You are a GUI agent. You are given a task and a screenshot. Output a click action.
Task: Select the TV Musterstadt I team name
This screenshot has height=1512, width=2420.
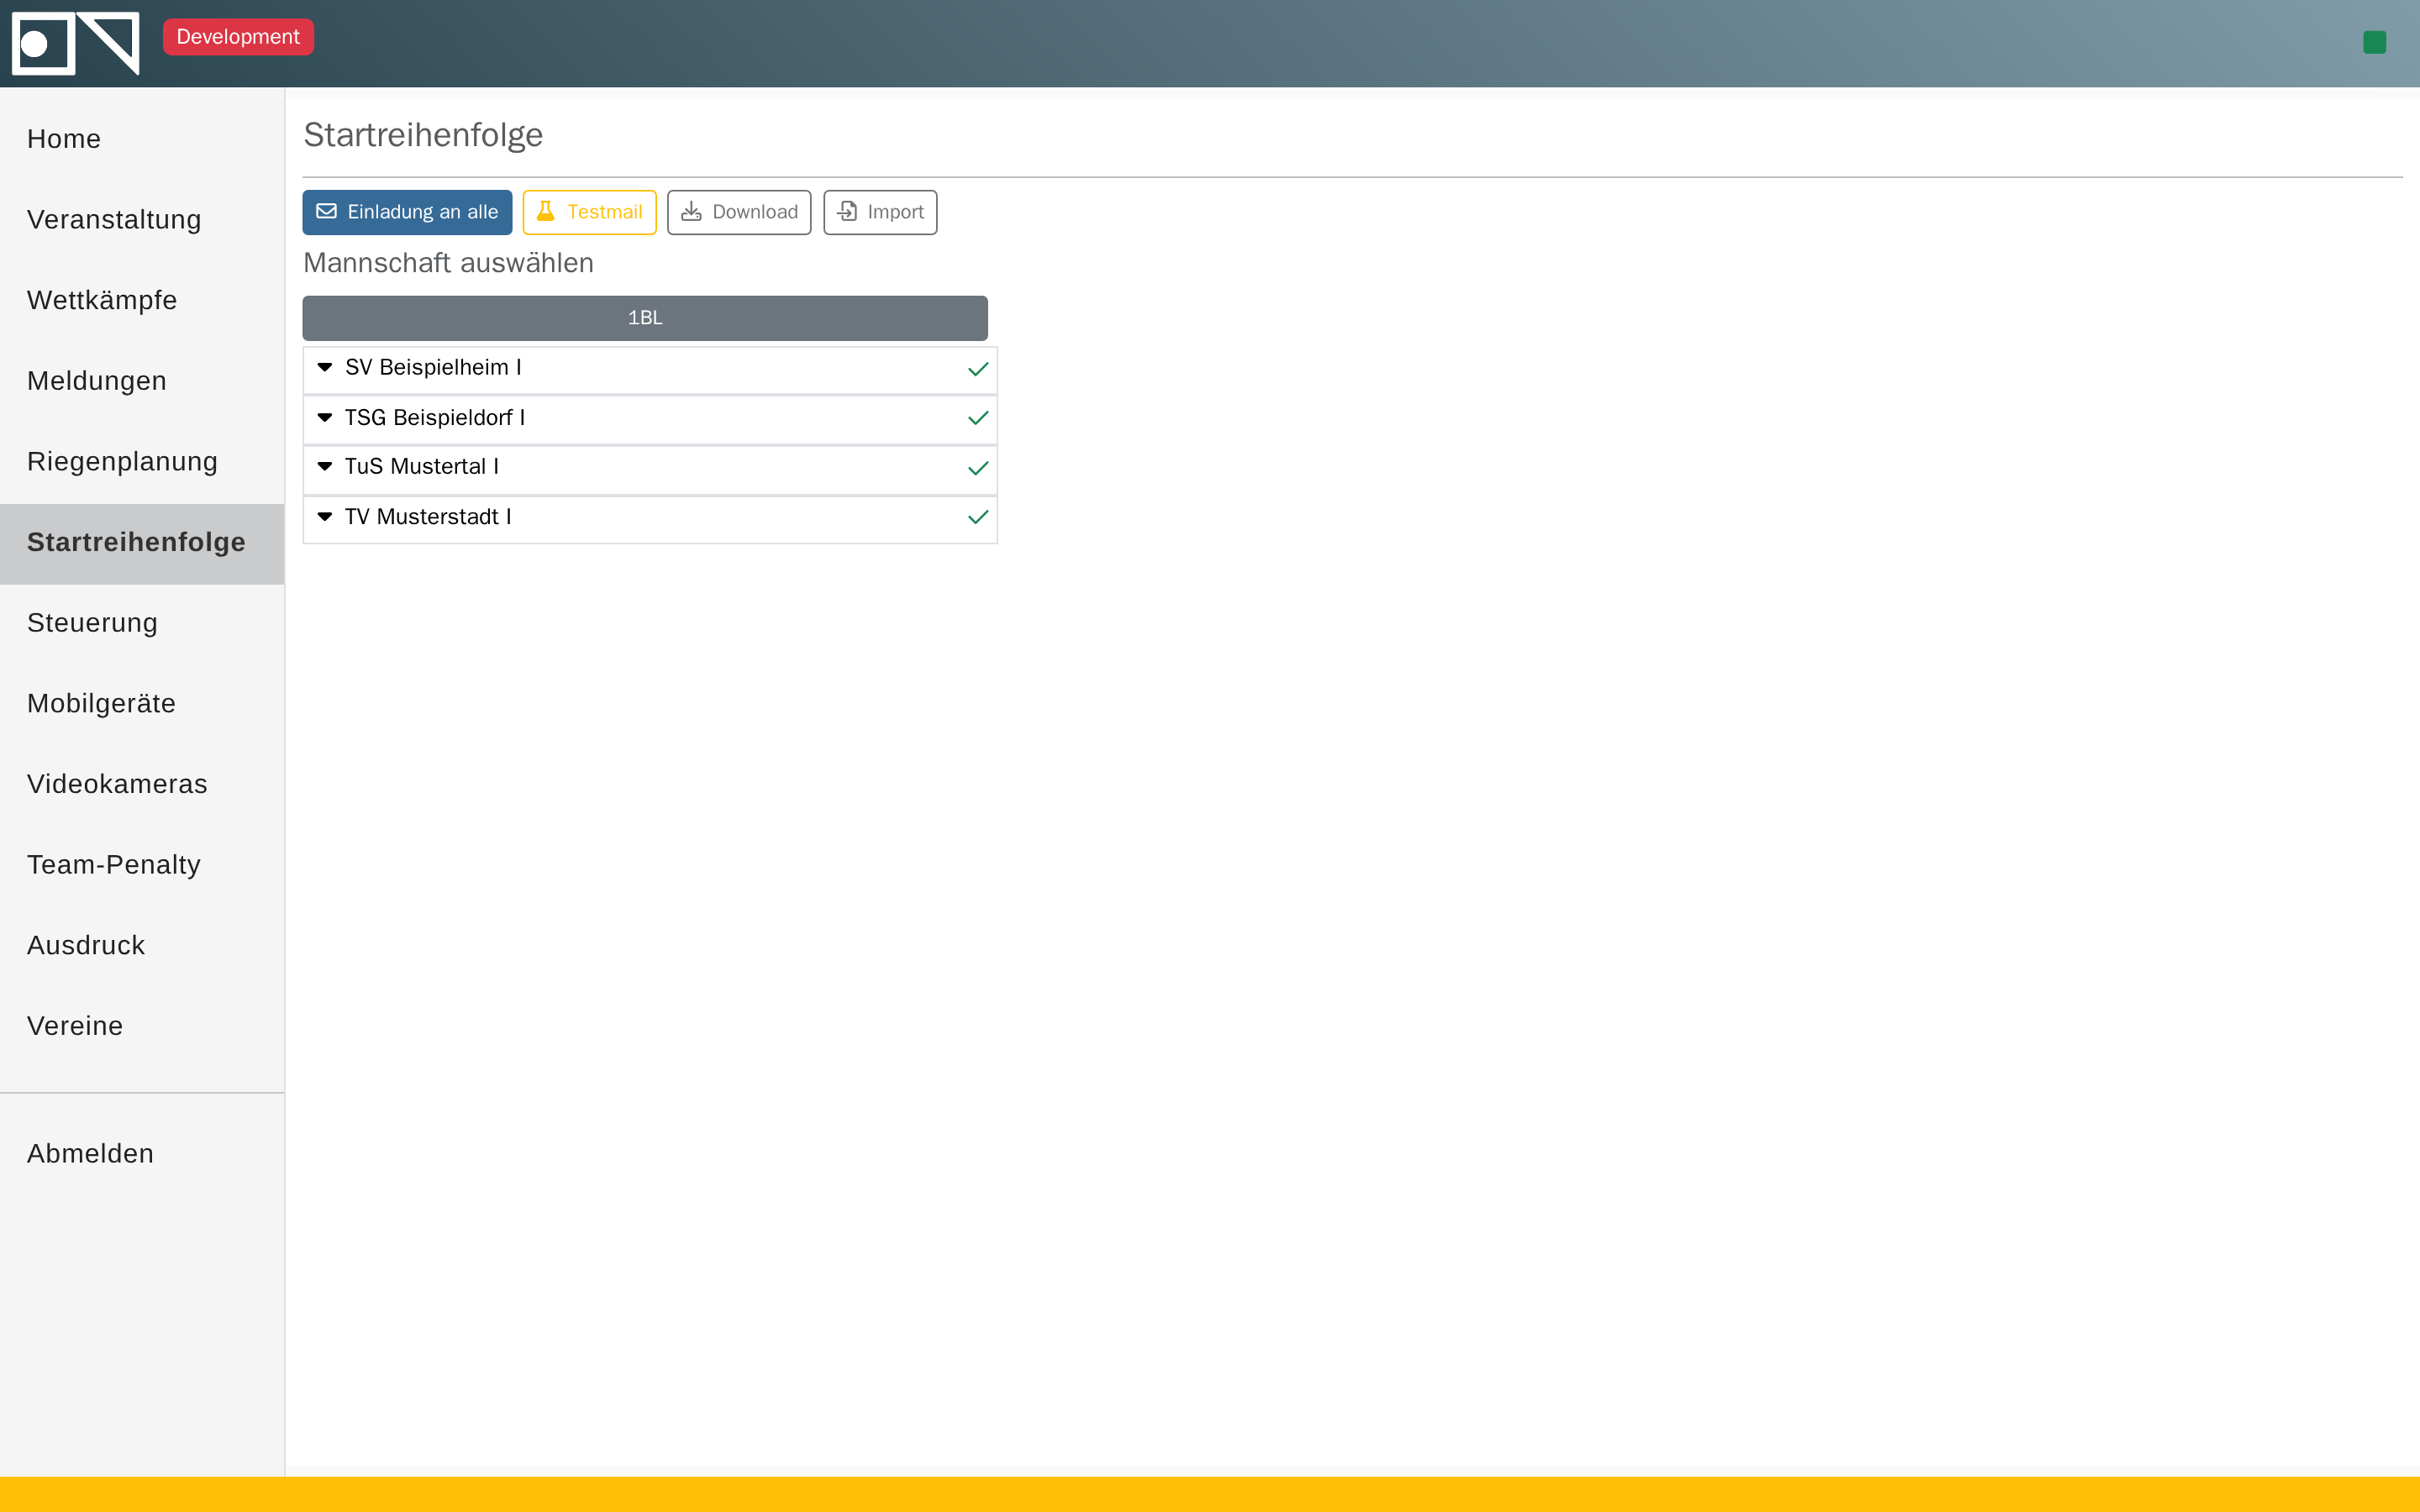[428, 517]
